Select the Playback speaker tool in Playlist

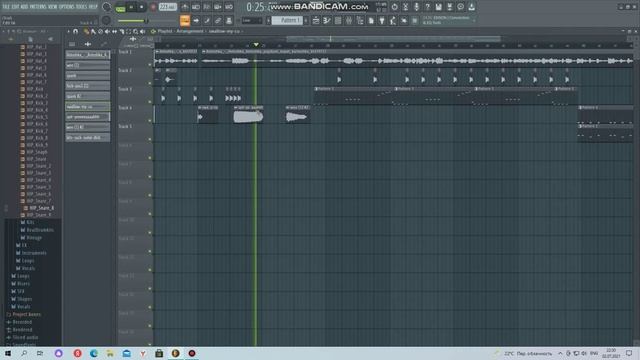pos(142,31)
